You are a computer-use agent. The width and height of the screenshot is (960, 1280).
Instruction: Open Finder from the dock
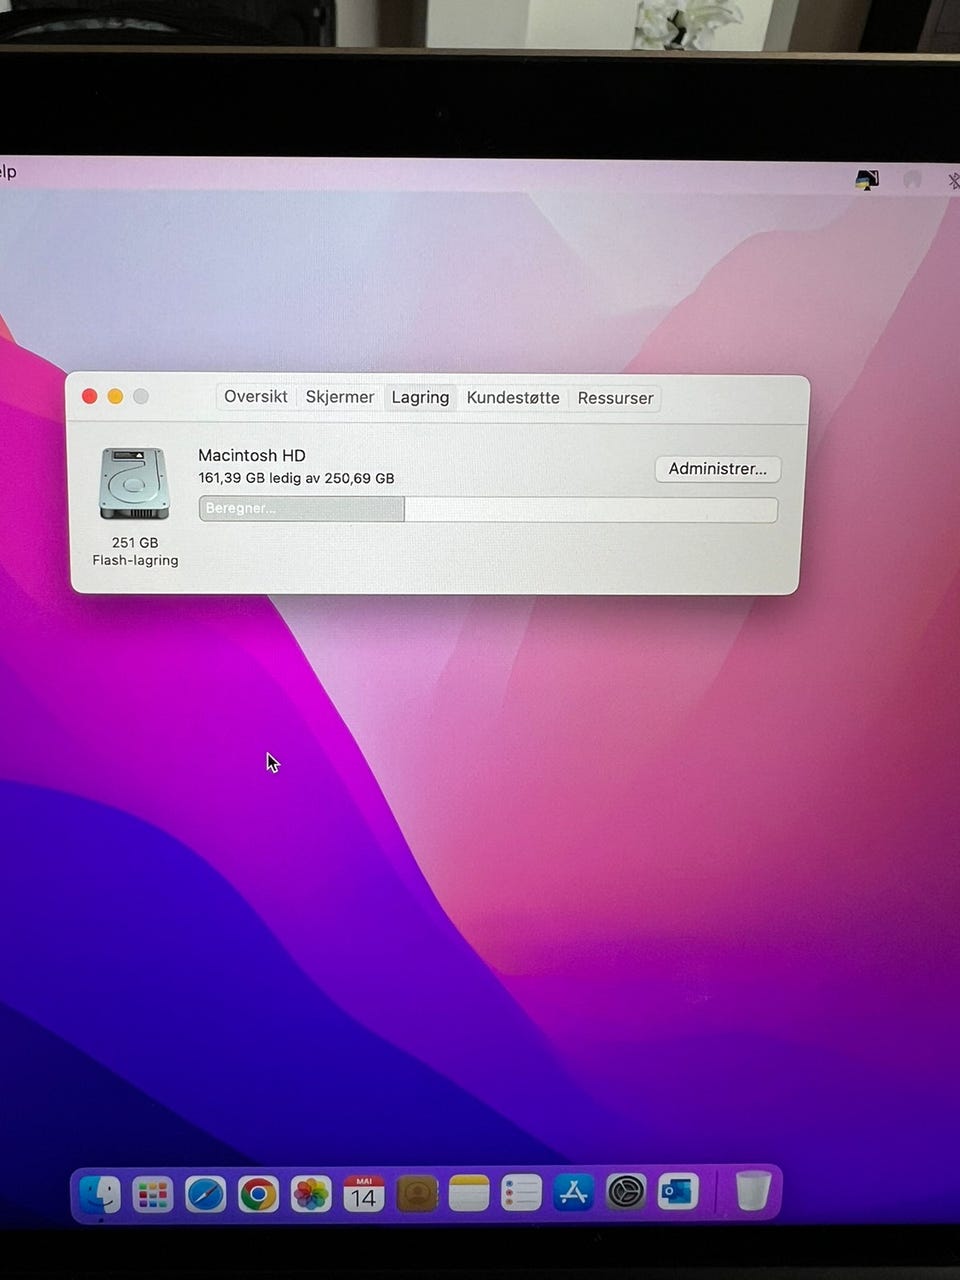pyautogui.click(x=100, y=1193)
